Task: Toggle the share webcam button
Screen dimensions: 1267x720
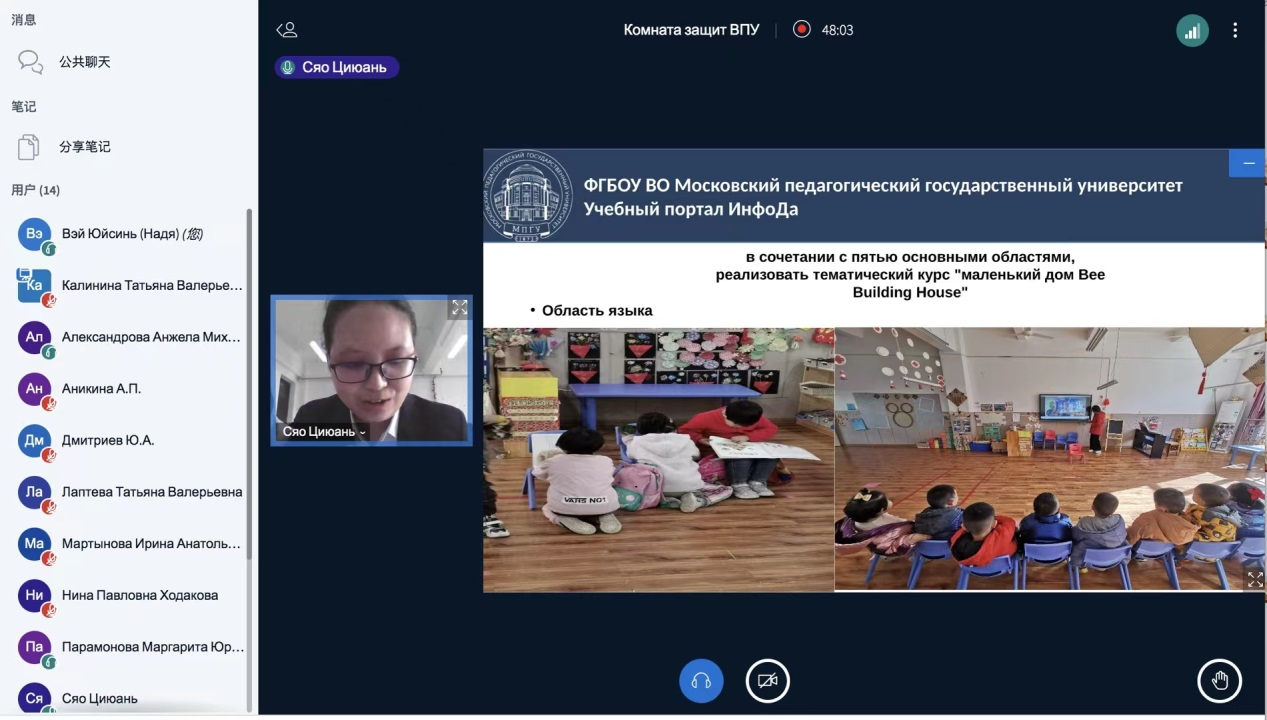Action: click(767, 681)
